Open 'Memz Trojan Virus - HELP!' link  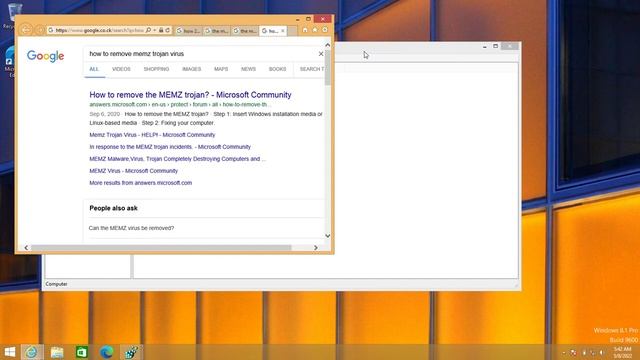(x=152, y=135)
